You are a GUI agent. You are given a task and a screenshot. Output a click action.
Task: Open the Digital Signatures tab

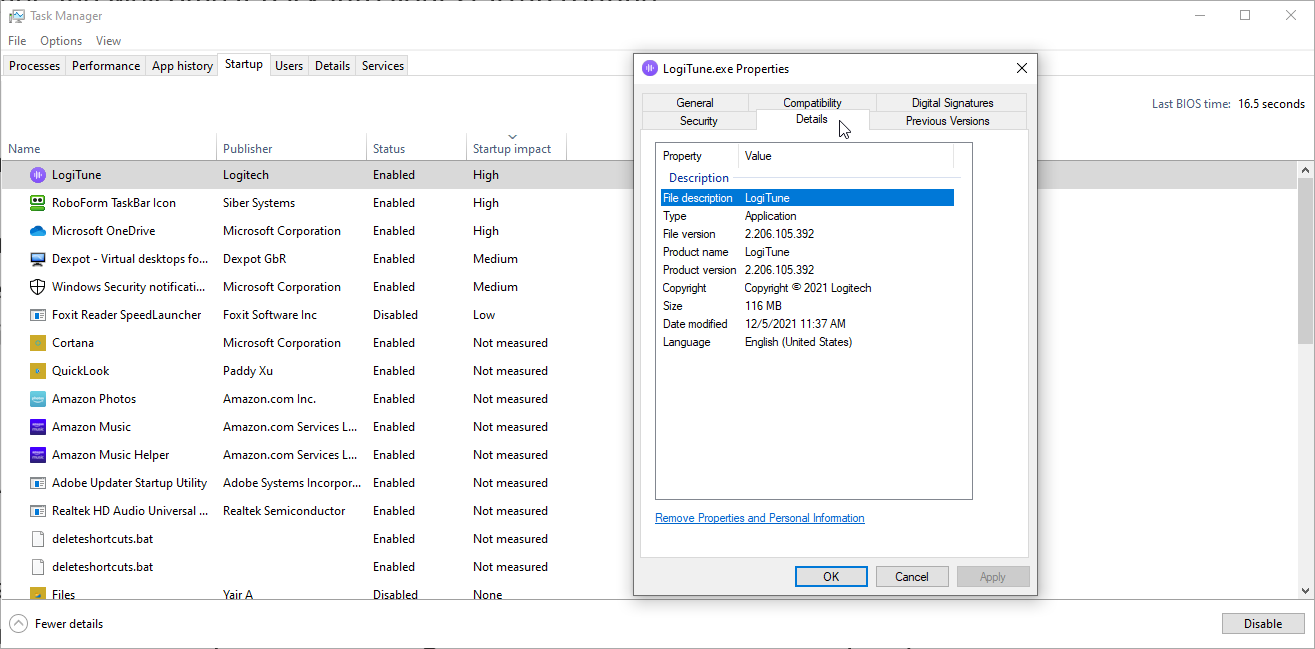(x=952, y=103)
